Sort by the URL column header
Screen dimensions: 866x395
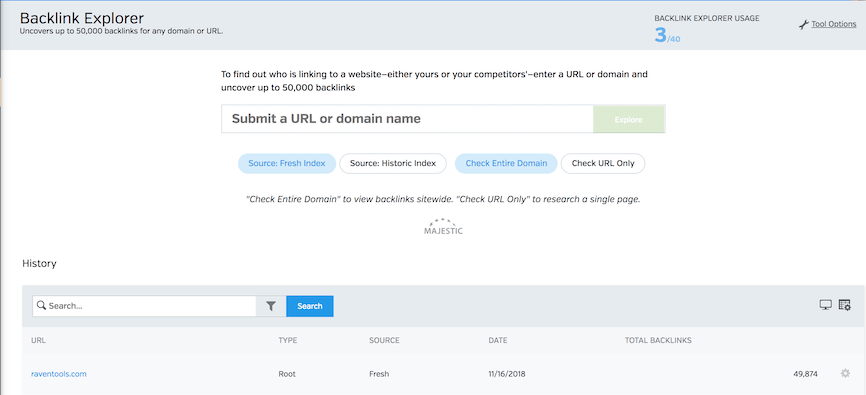(x=38, y=340)
